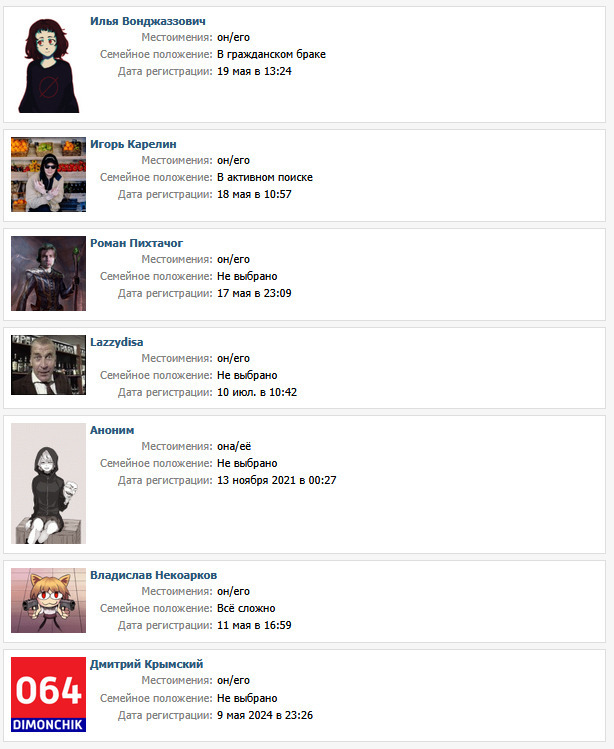Open Lazzydisa profile link
This screenshot has width=614, height=749.
point(117,342)
